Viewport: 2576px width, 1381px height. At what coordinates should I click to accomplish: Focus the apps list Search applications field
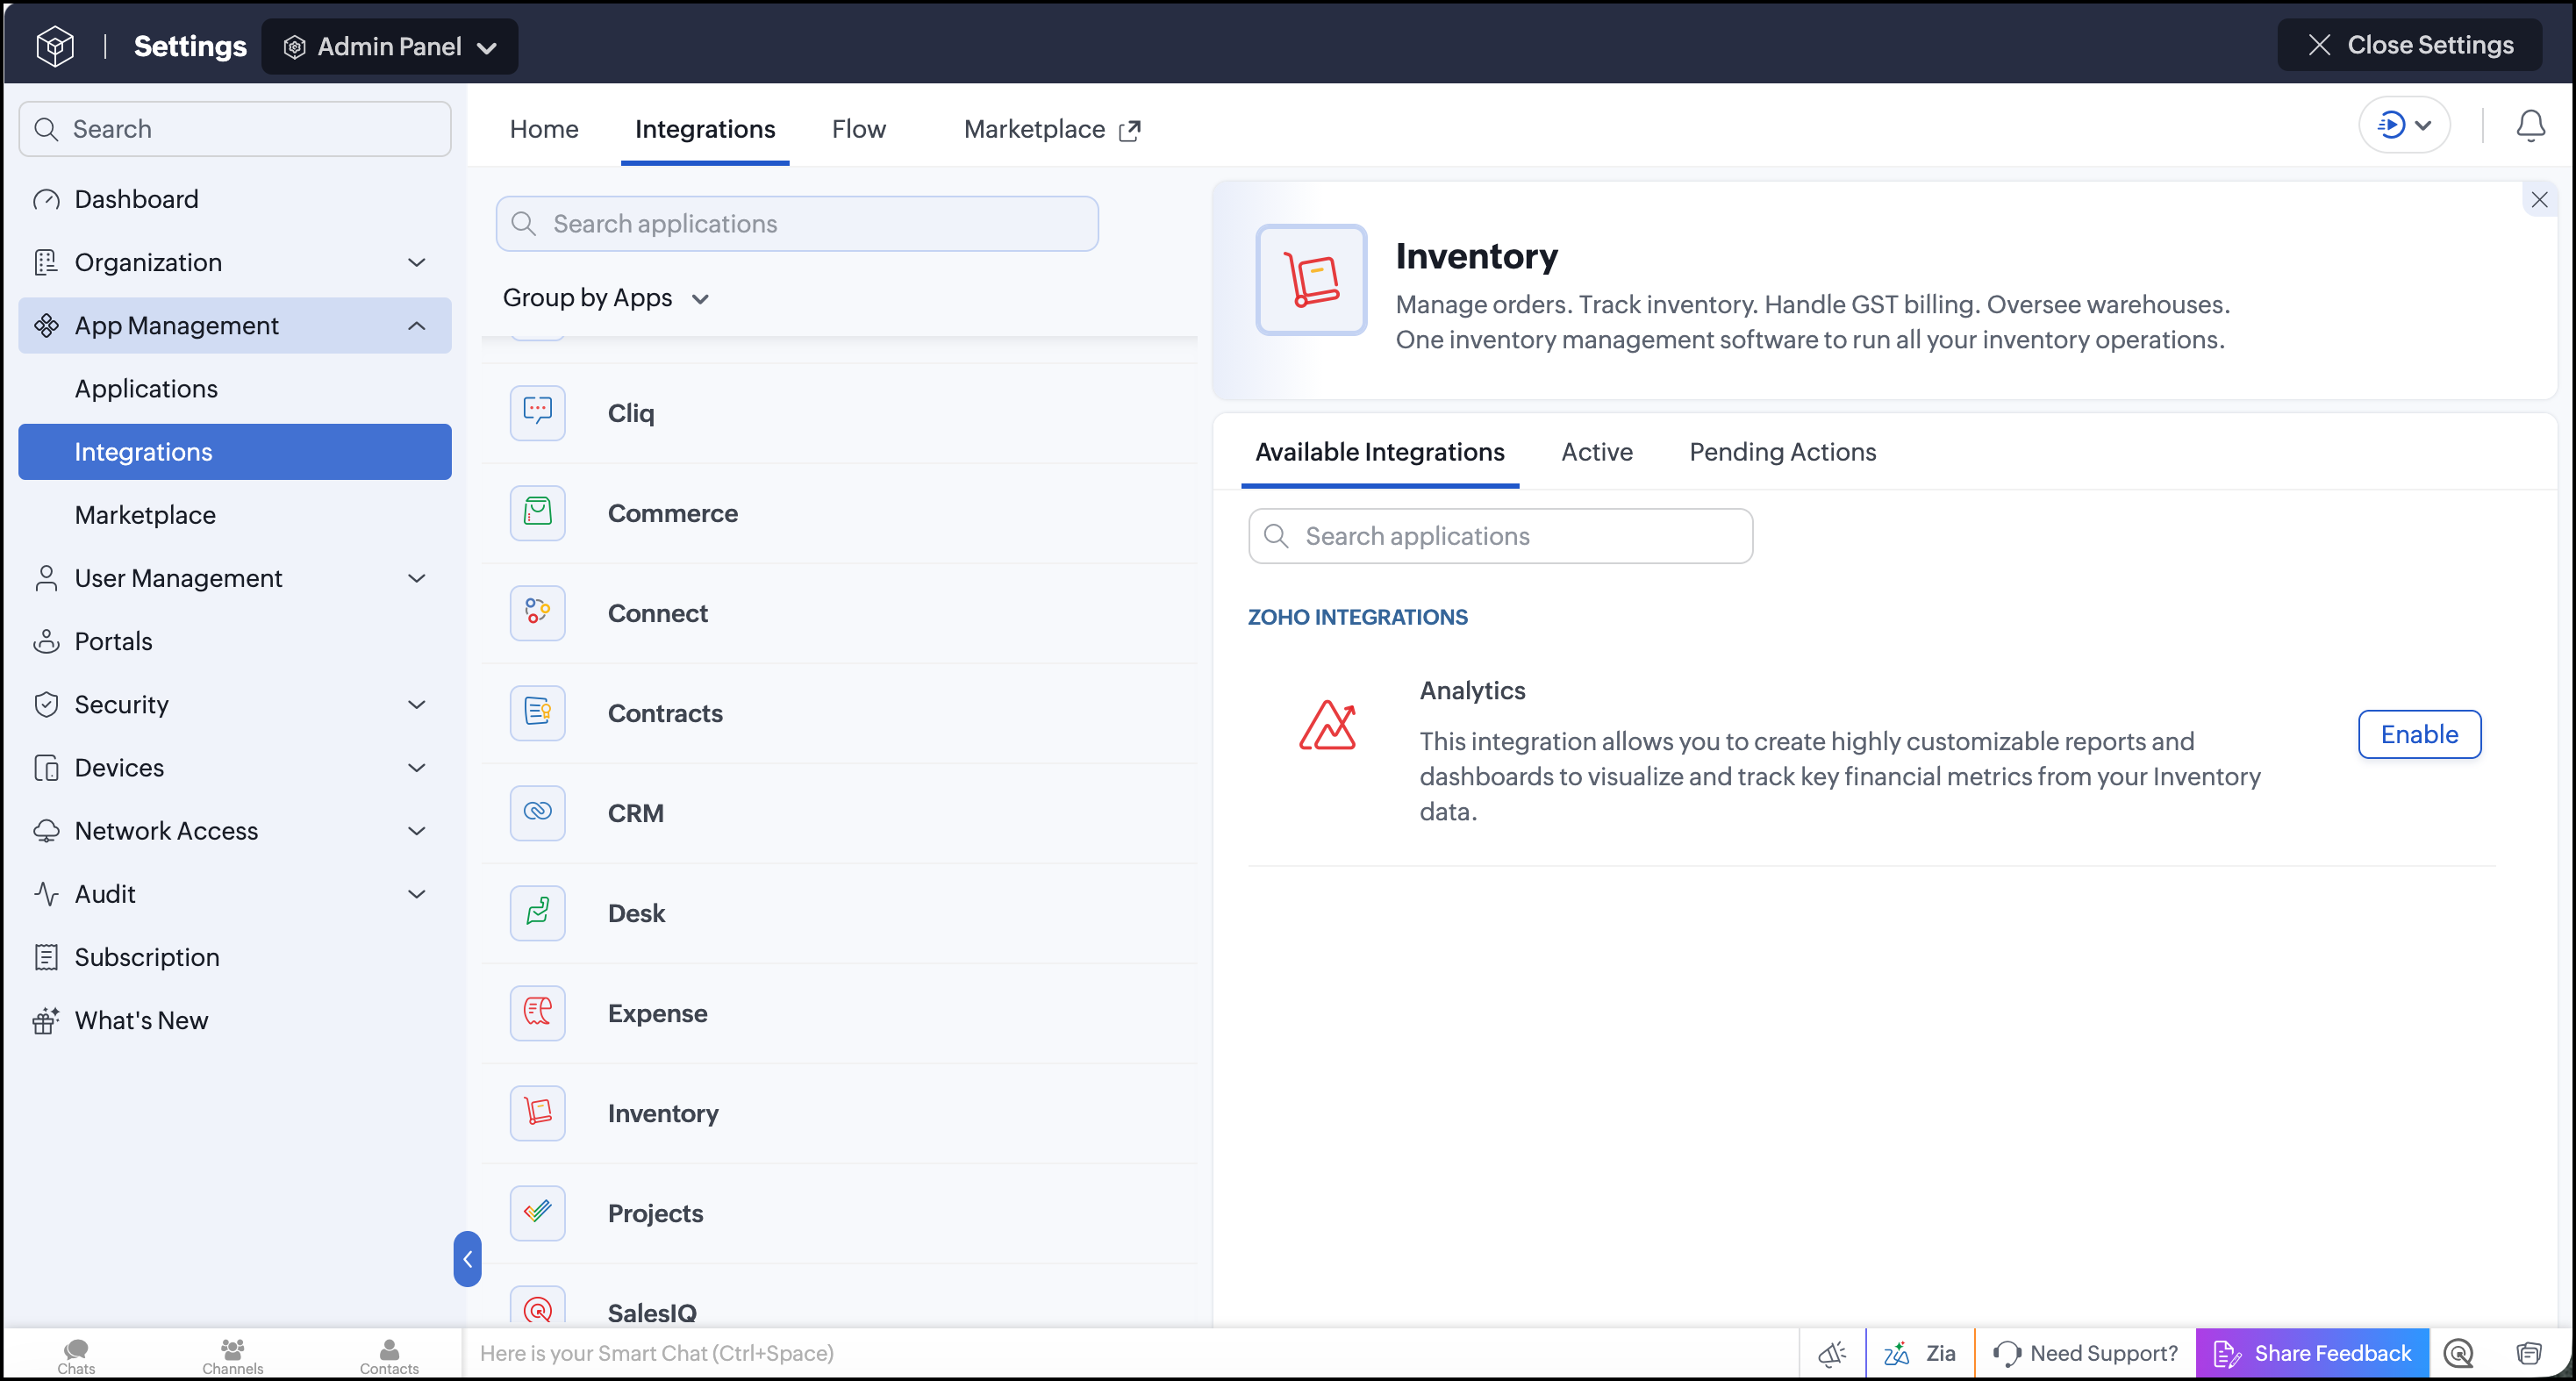coord(797,224)
